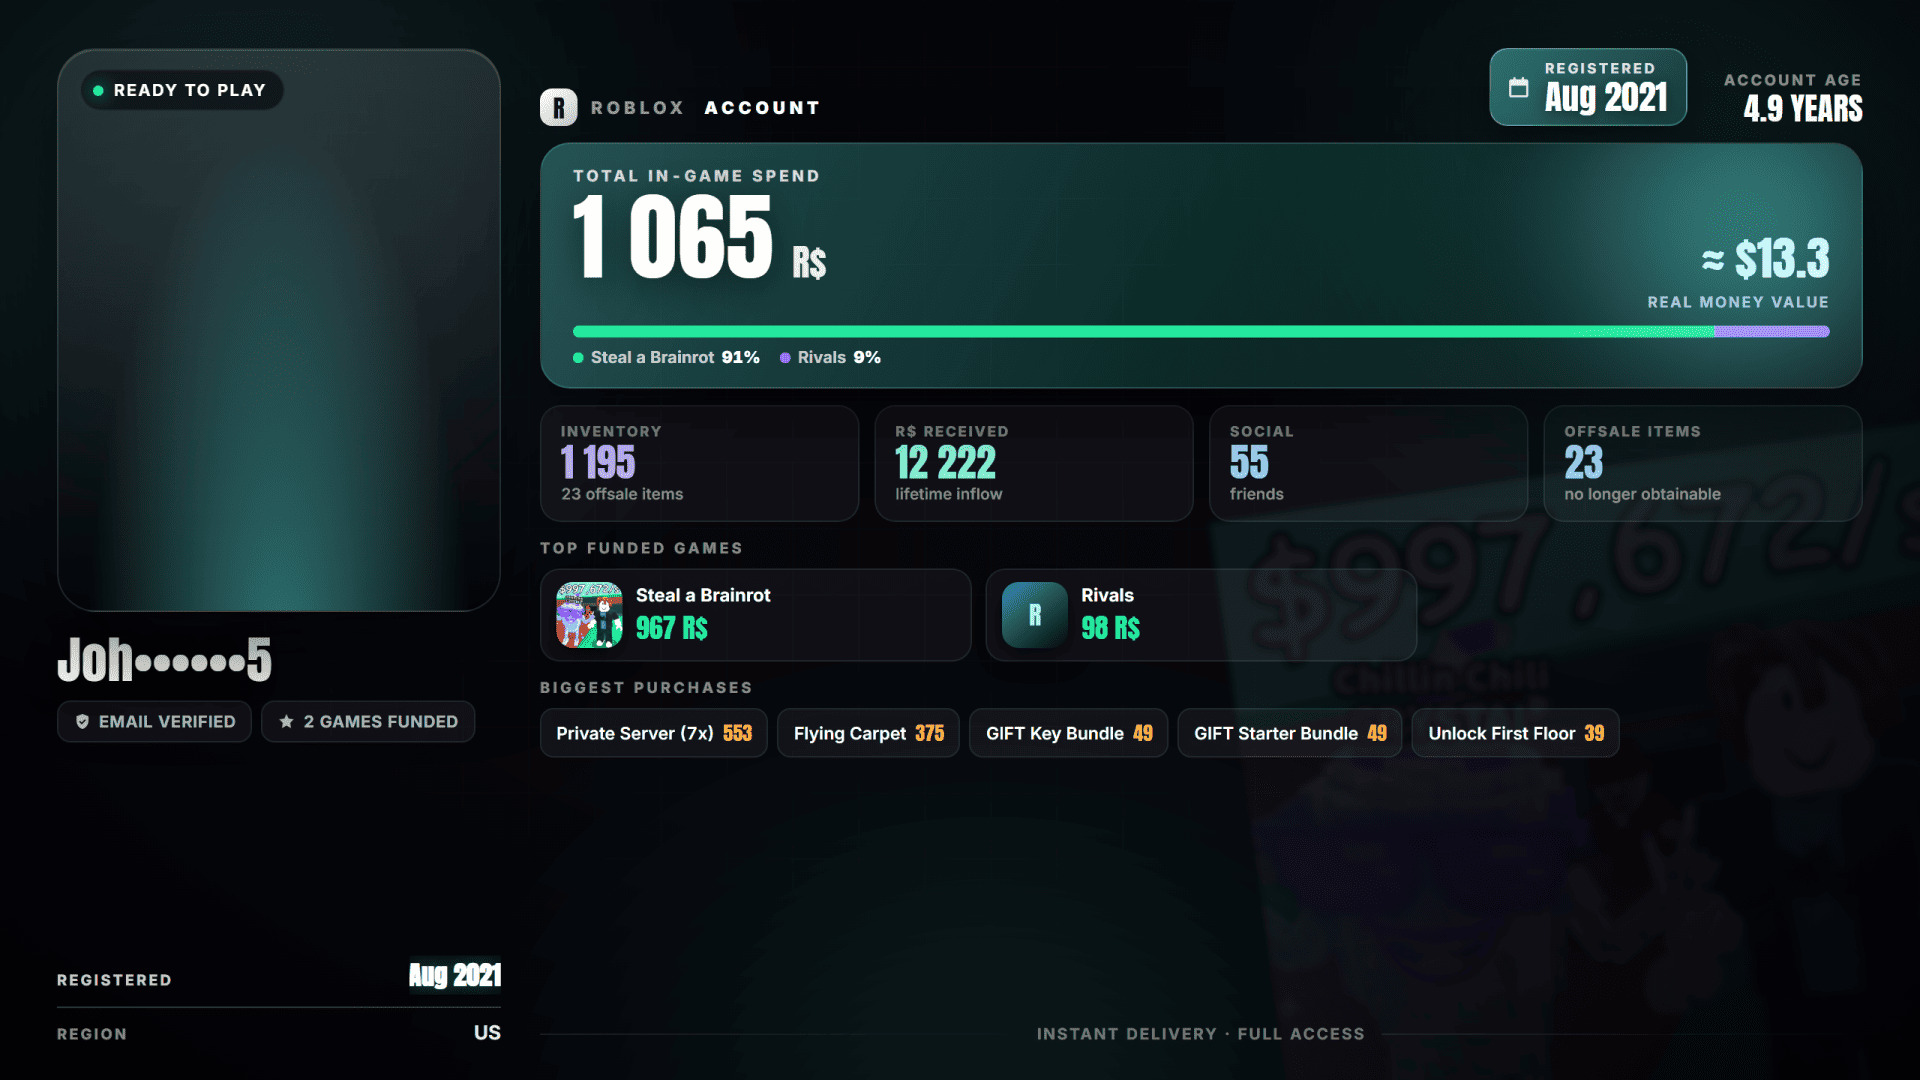The height and width of the screenshot is (1080, 1920).
Task: Click the Top Funded Games heading
Action: click(x=641, y=548)
